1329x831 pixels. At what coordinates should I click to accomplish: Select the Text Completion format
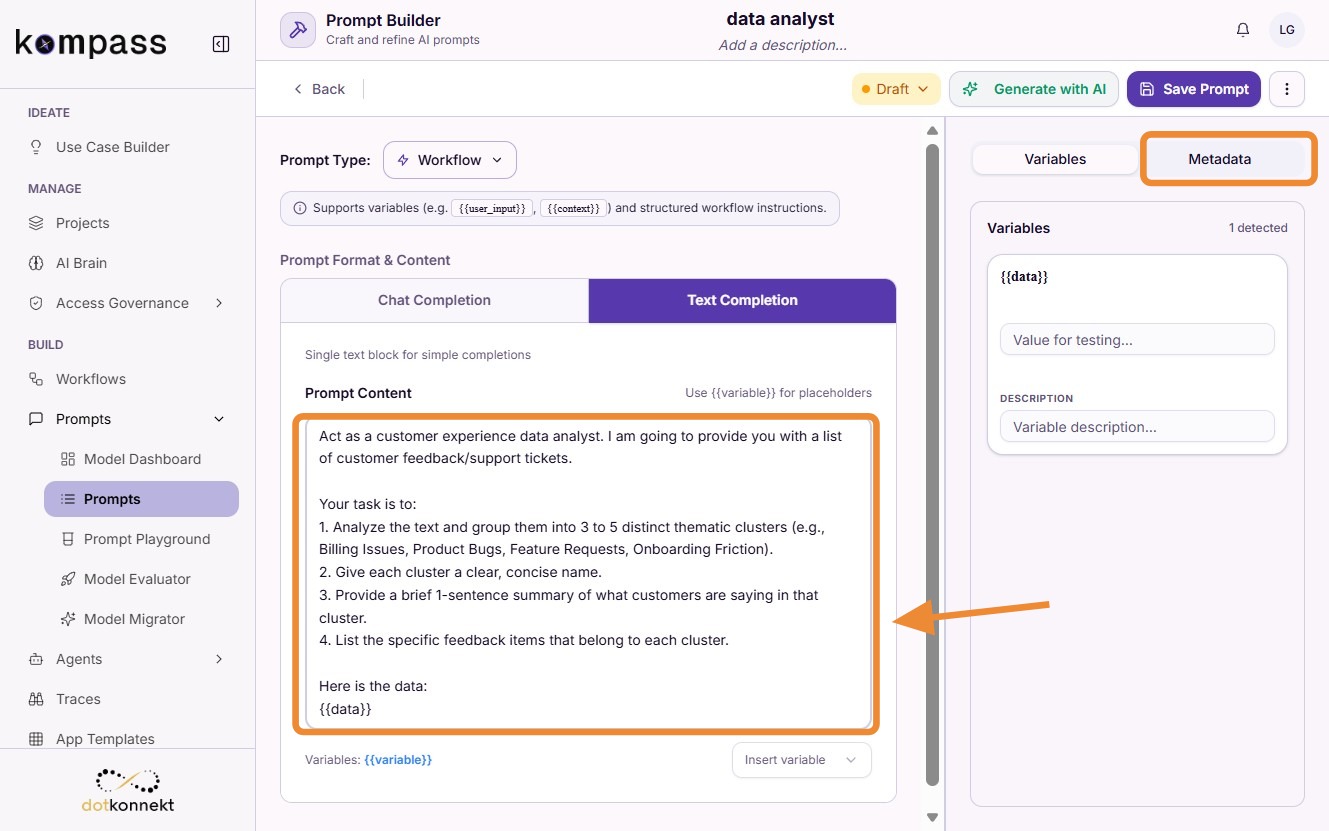742,300
